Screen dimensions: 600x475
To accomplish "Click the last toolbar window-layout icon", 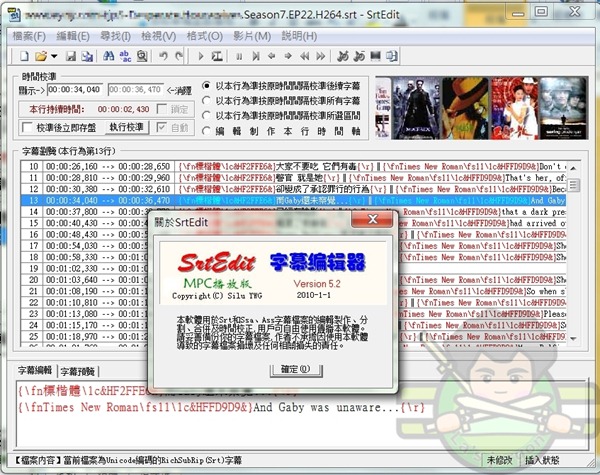I will click(x=392, y=56).
